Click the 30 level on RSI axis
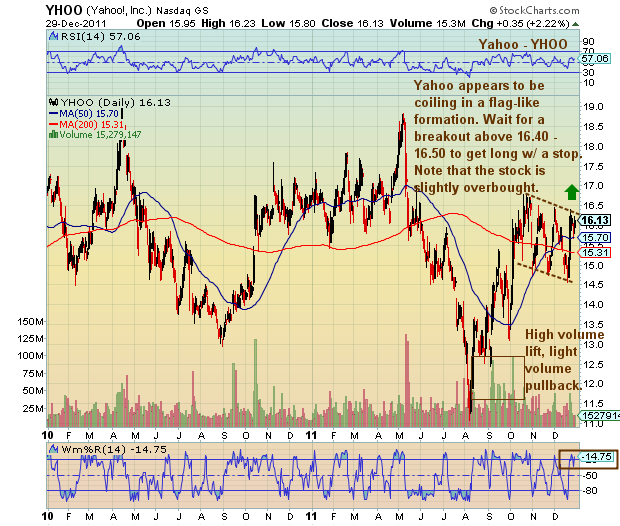 pyautogui.click(x=588, y=72)
